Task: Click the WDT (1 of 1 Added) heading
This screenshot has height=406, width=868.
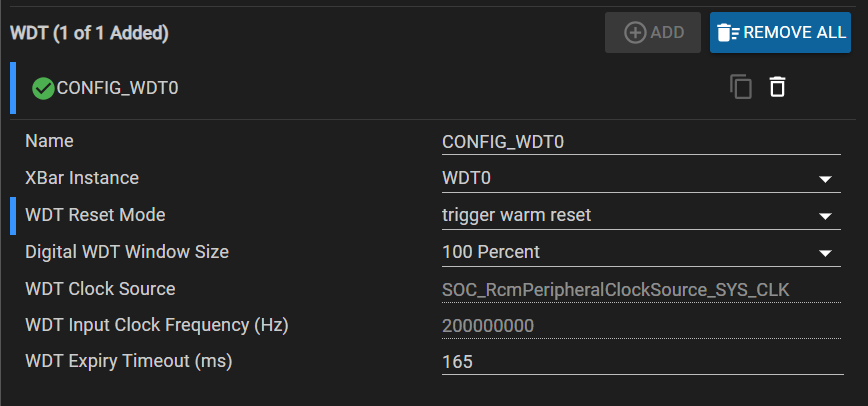Action: [89, 33]
